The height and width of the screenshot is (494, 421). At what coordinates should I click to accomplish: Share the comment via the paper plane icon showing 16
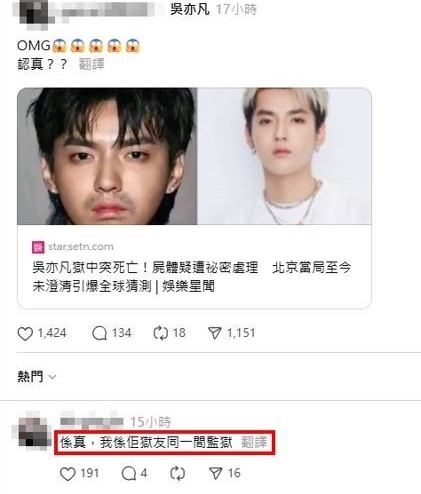[216, 474]
